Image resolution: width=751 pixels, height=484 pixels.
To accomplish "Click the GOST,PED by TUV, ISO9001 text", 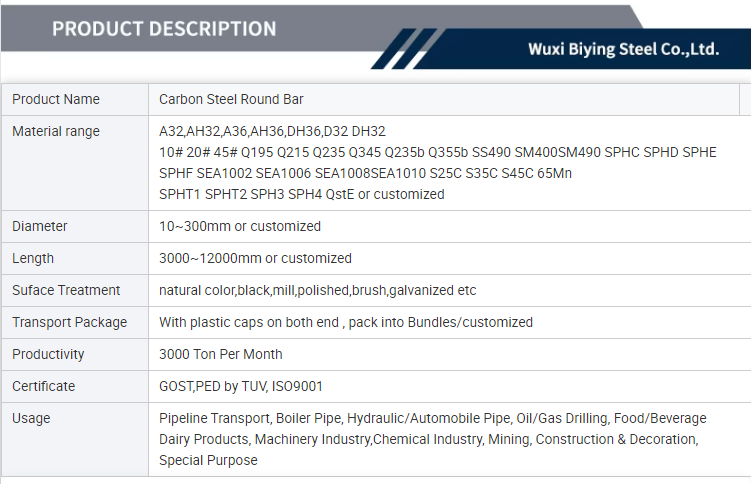I will pyautogui.click(x=241, y=386).
